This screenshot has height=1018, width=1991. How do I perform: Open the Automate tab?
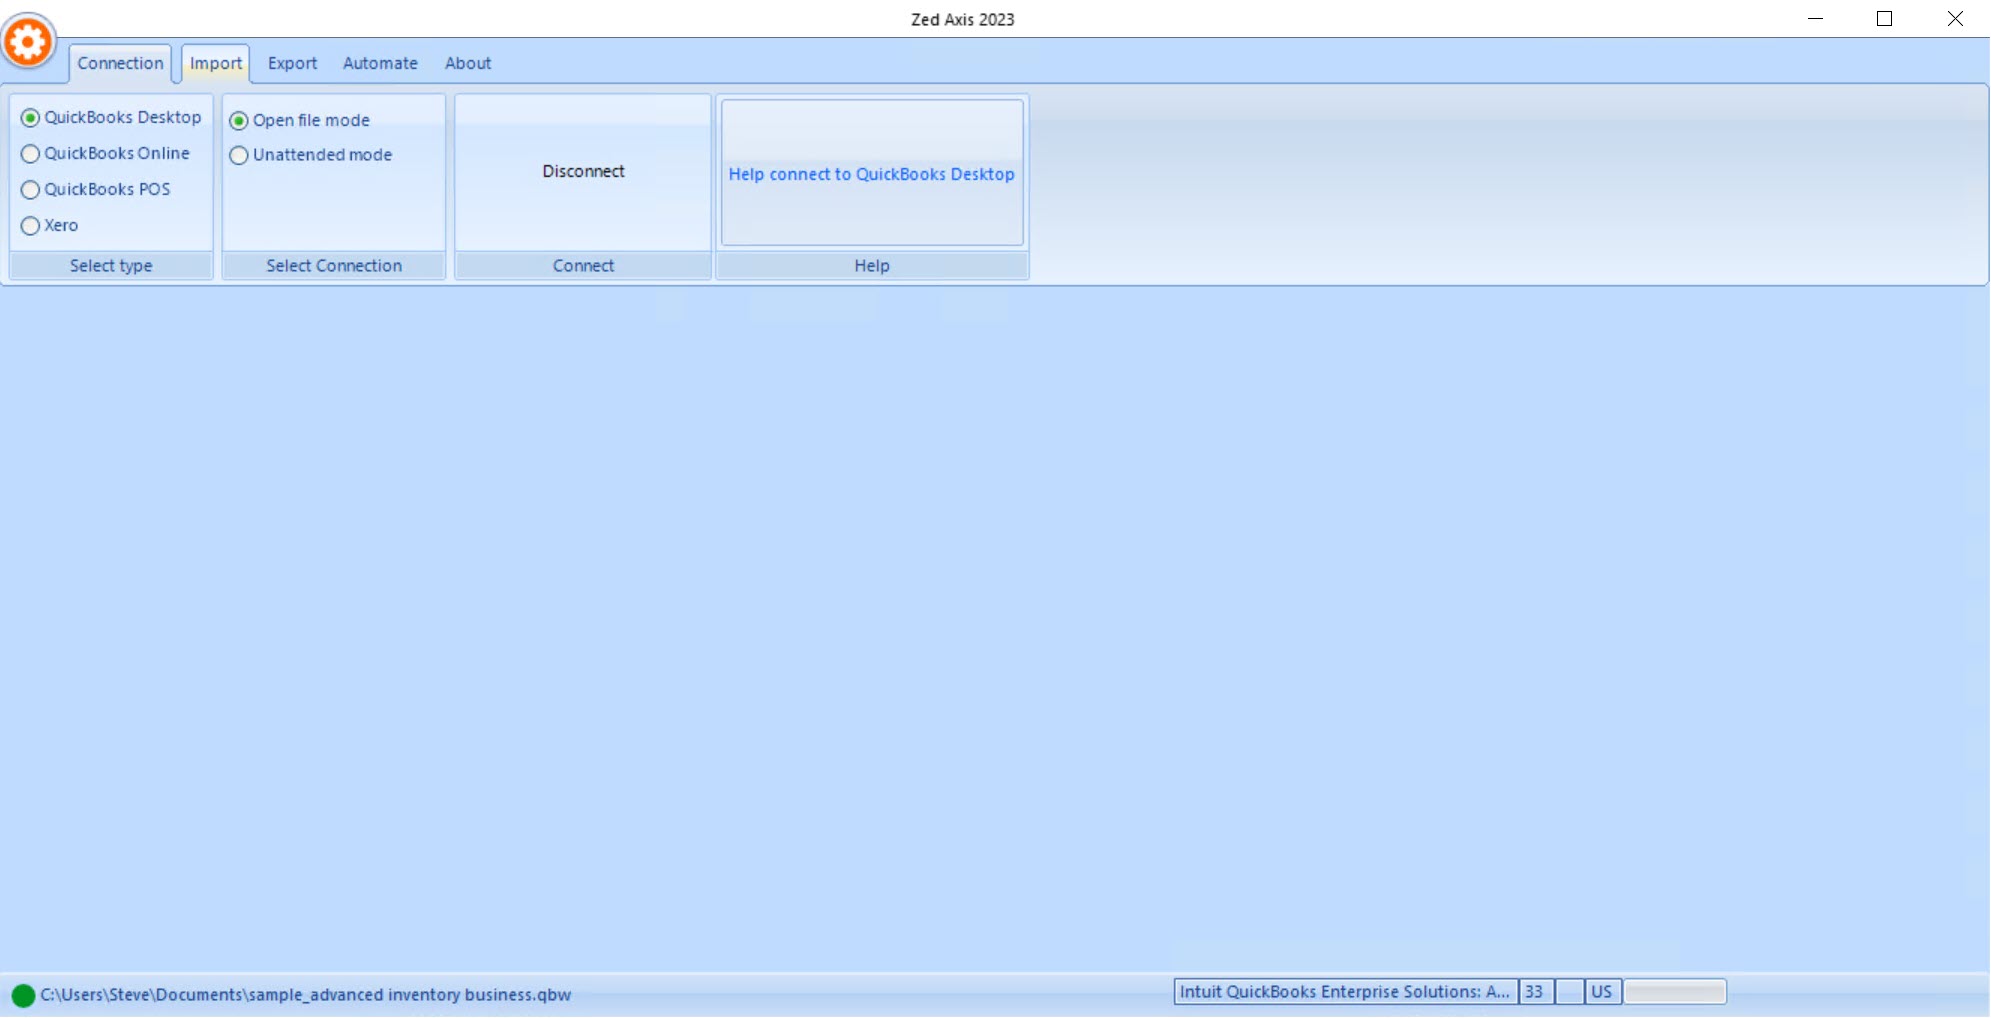[380, 62]
